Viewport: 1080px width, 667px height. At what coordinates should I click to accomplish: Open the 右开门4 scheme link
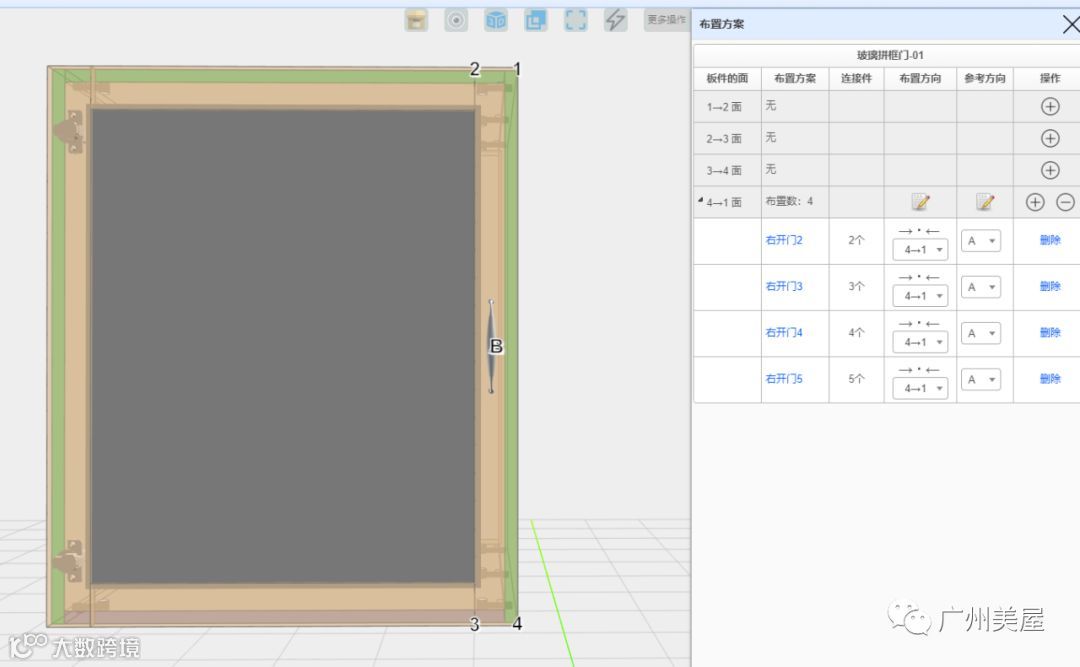point(784,333)
